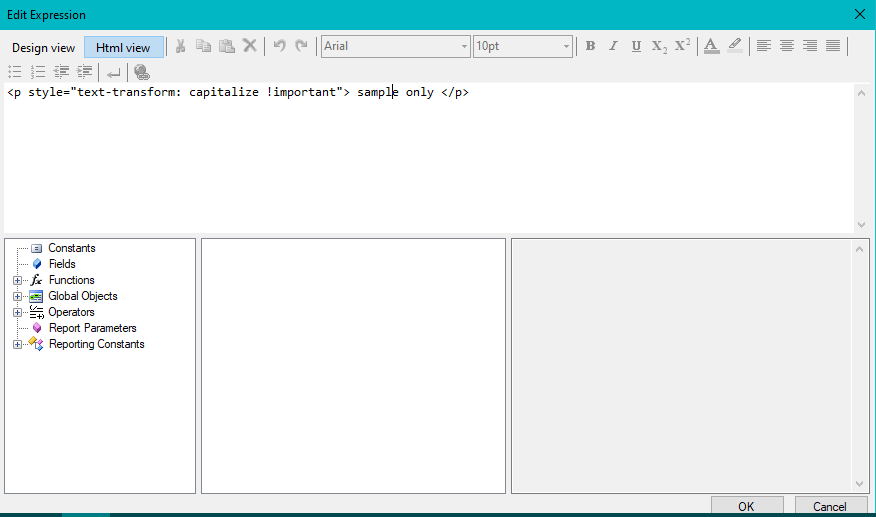Select Operators in the tree
Screen dimensions: 876x517
click(x=72, y=312)
